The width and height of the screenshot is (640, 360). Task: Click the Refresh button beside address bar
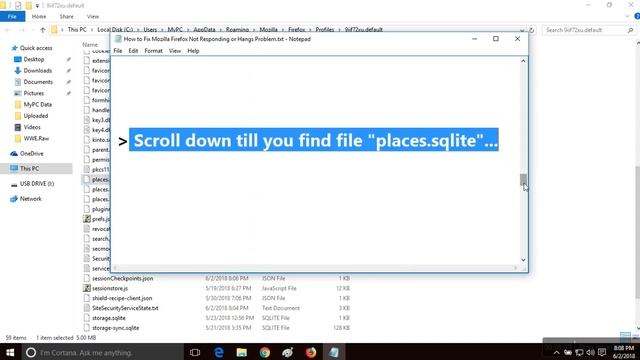coord(531,30)
